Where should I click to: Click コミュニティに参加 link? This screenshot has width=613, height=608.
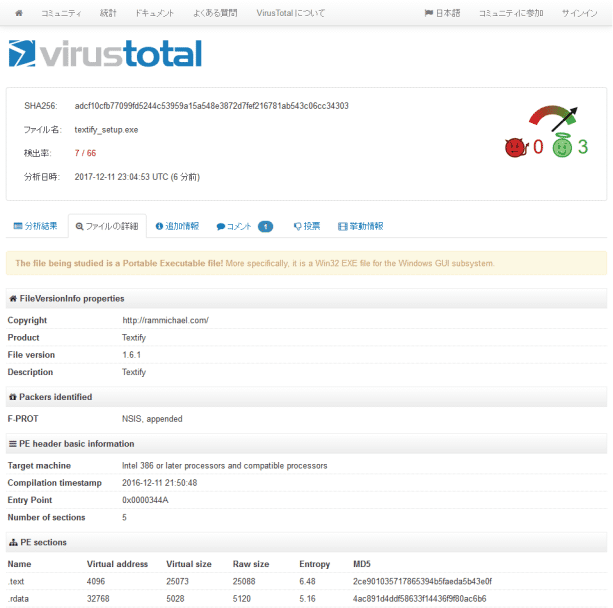(x=511, y=13)
